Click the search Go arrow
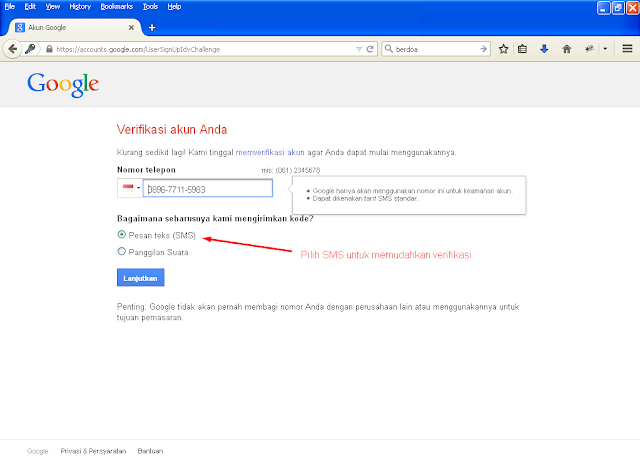 pos(483,49)
